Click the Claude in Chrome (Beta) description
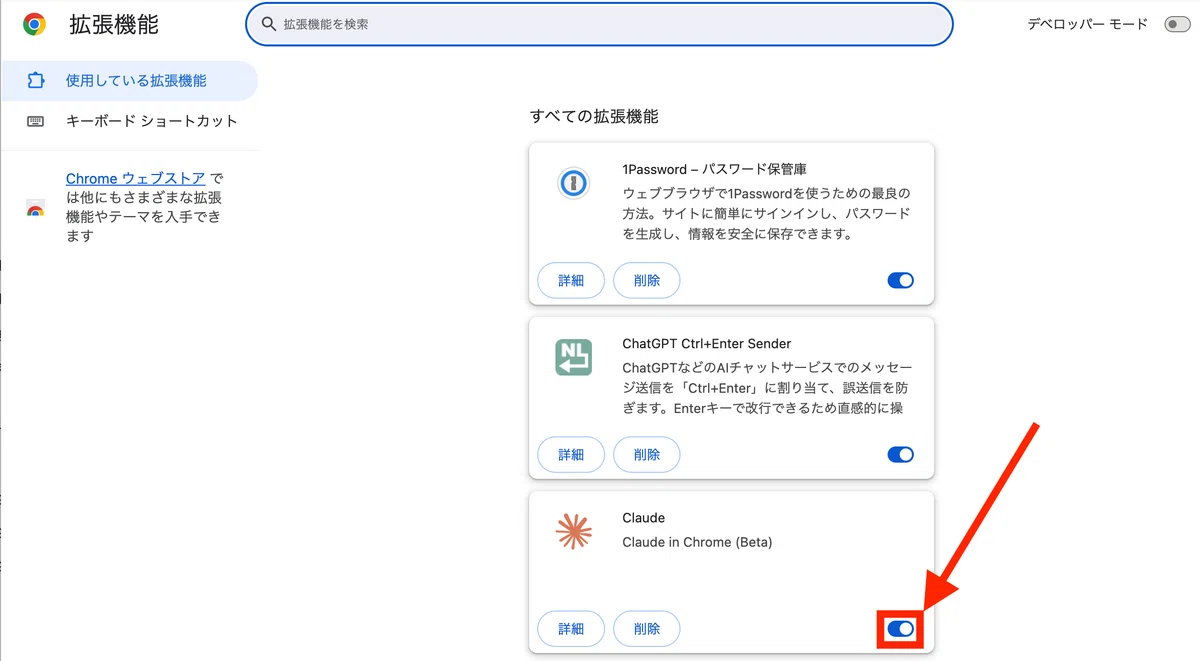The width and height of the screenshot is (1200, 661). [697, 542]
